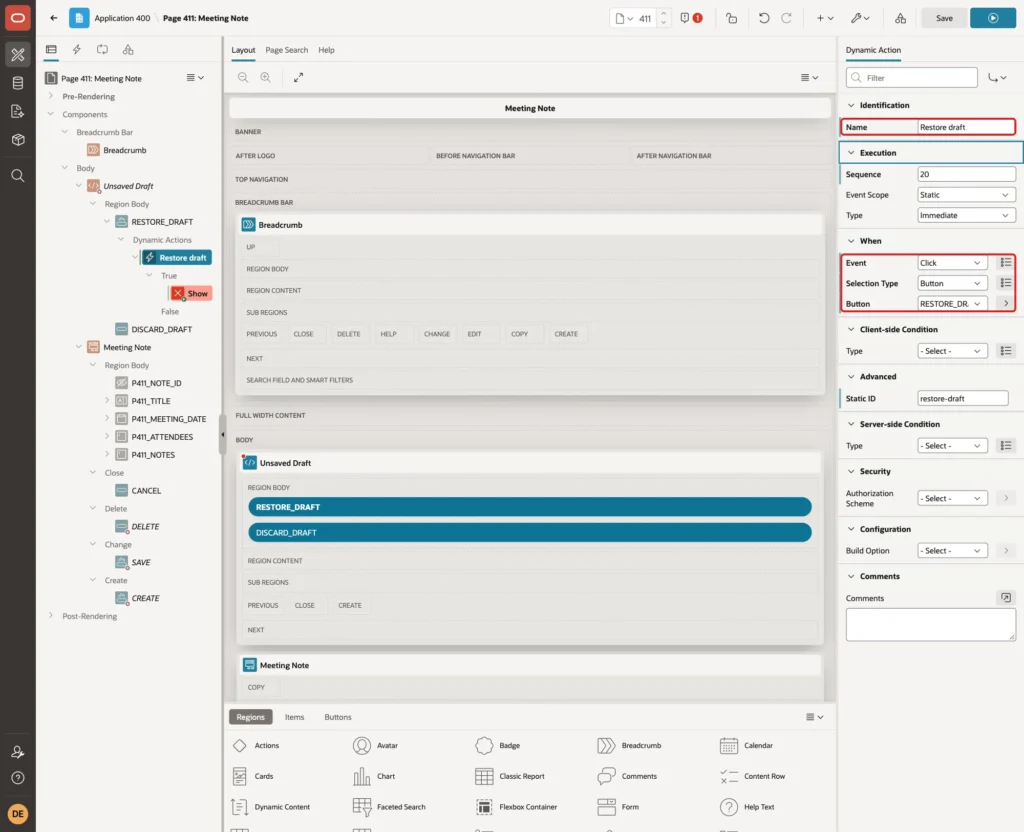Switch gallery to Items tab
This screenshot has width=1024, height=832.
tap(294, 717)
